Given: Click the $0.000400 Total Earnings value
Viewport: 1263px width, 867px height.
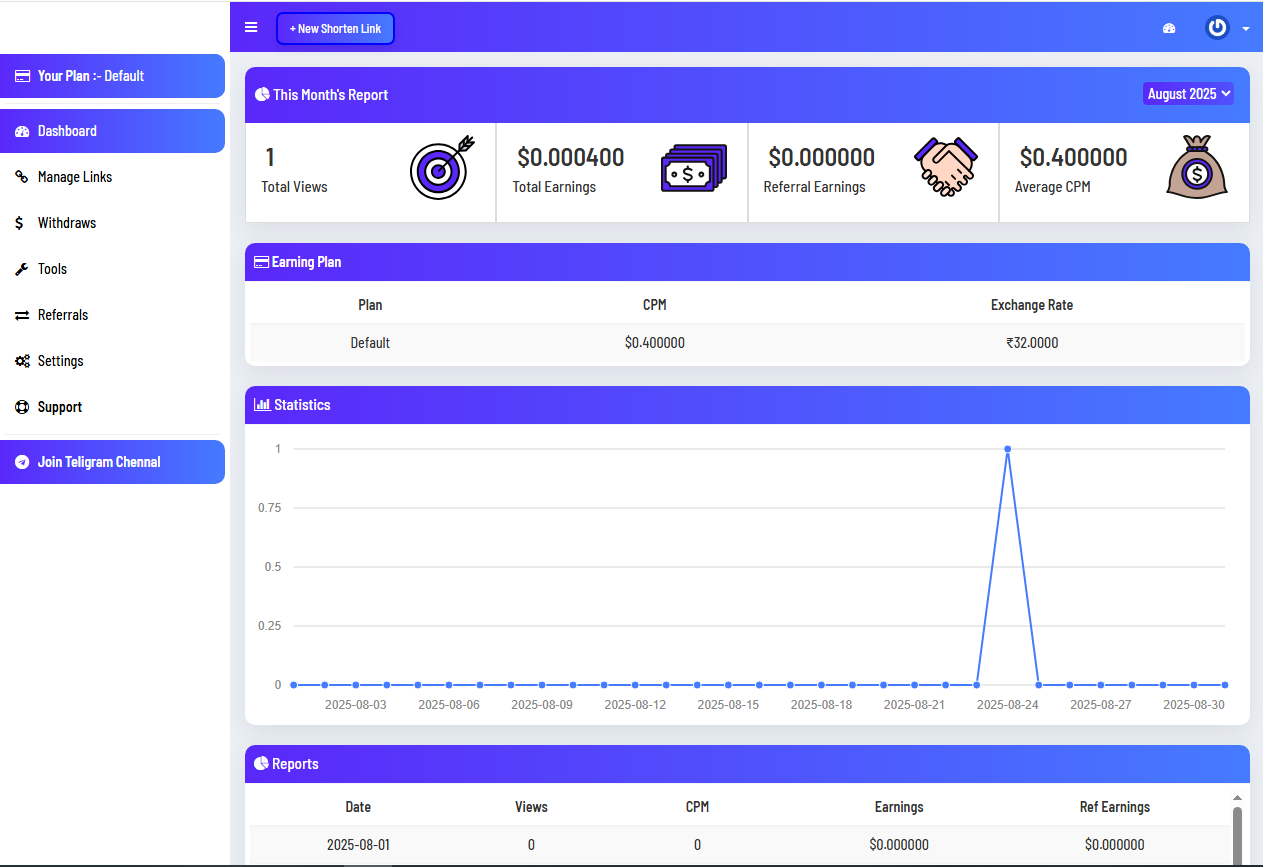Looking at the screenshot, I should [x=570, y=157].
